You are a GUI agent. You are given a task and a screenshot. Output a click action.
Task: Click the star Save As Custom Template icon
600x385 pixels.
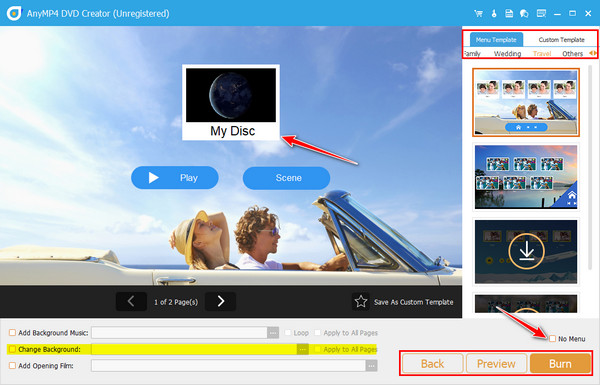tap(360, 302)
